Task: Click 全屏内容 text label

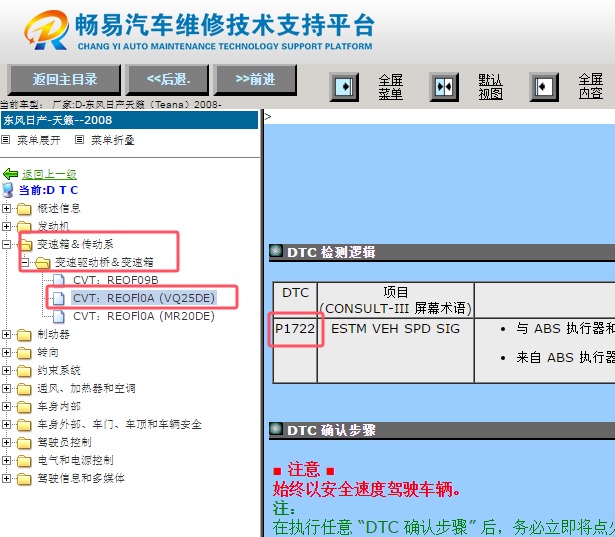Action: coord(591,86)
